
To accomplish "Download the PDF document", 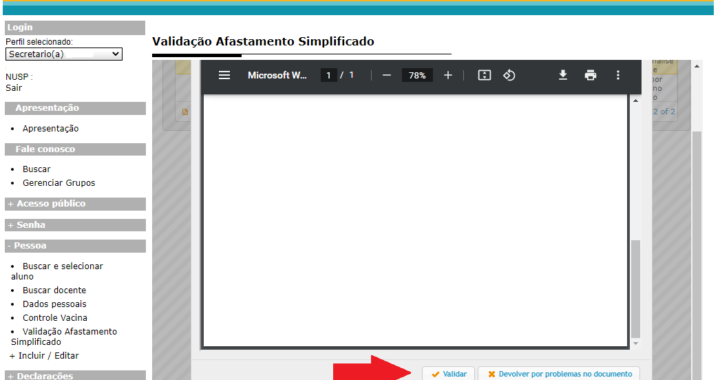I will point(563,75).
